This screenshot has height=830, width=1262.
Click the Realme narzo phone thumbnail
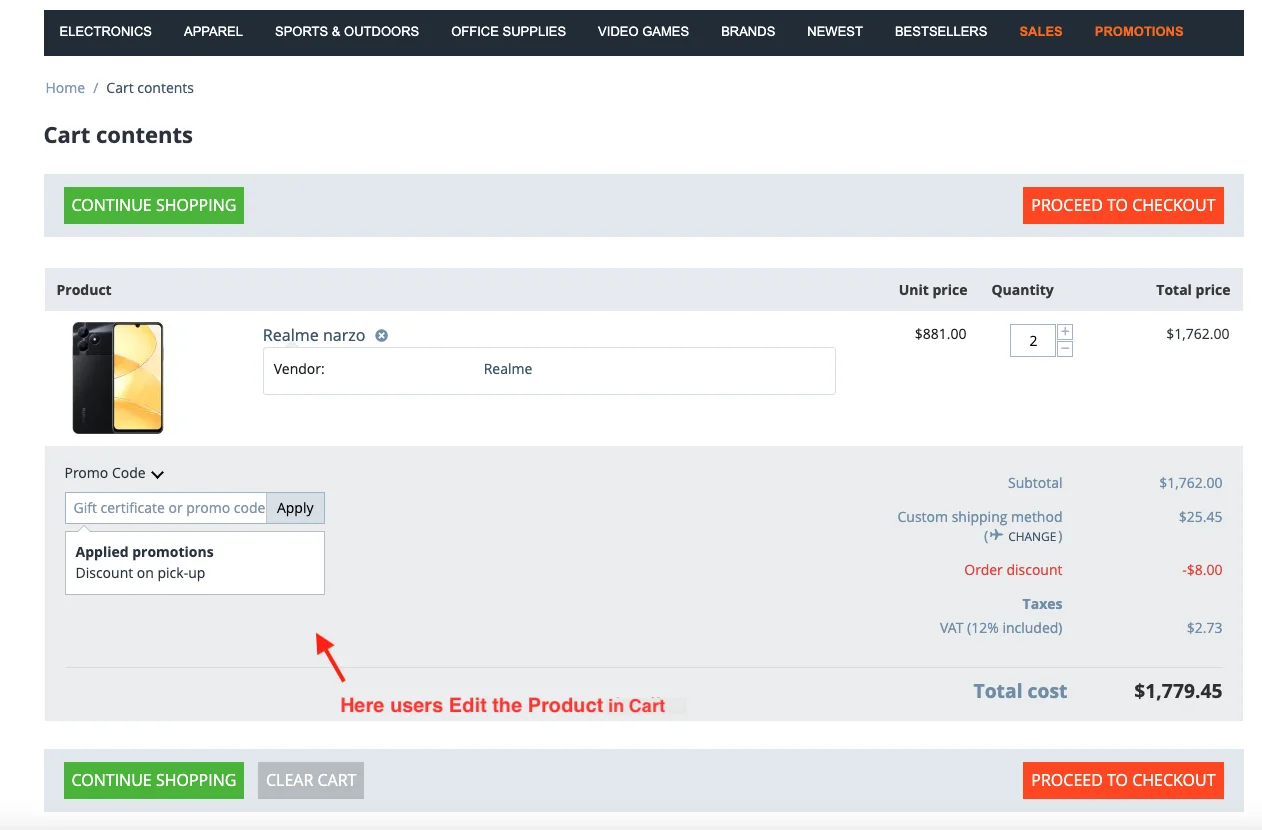click(x=118, y=377)
